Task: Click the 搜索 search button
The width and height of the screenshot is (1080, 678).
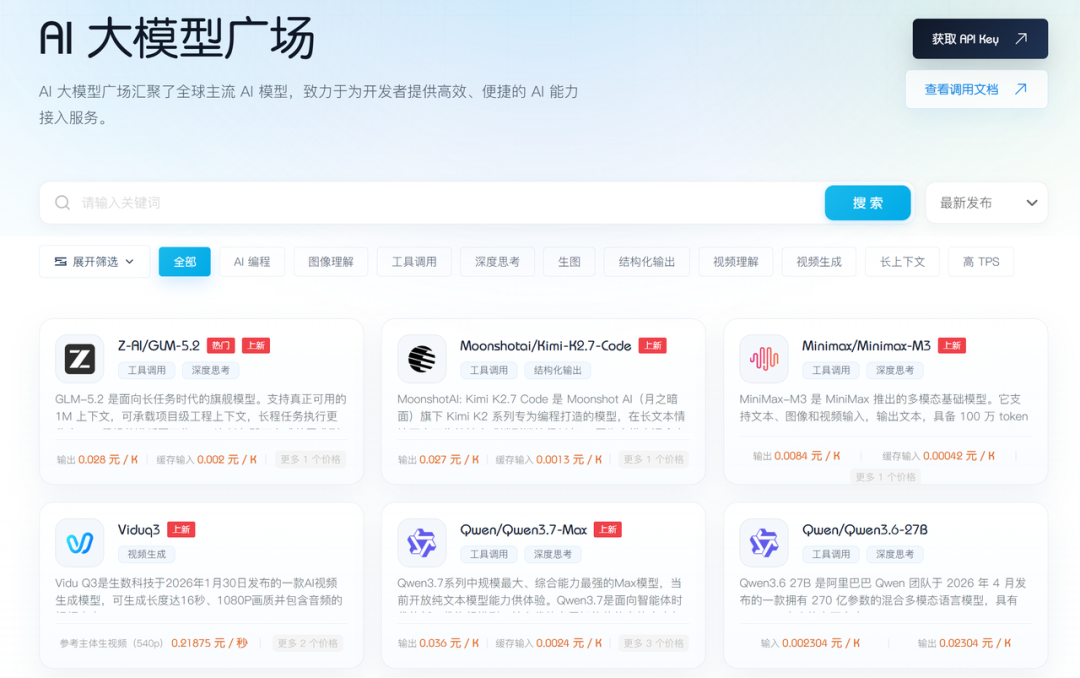Action: coord(868,203)
